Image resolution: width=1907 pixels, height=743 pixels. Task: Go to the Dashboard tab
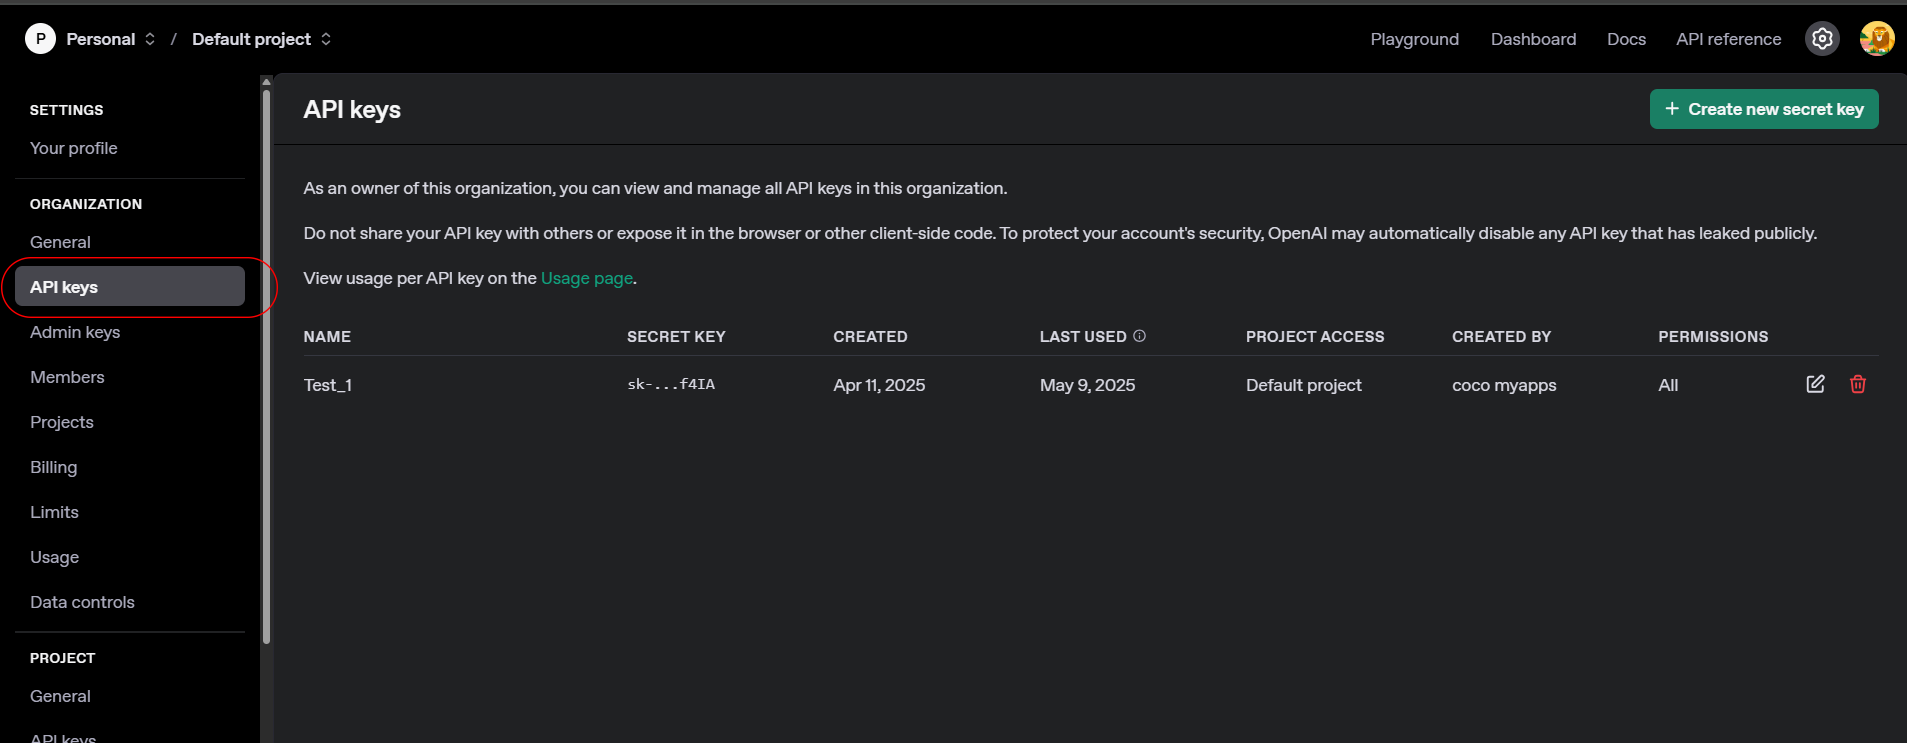click(x=1533, y=39)
